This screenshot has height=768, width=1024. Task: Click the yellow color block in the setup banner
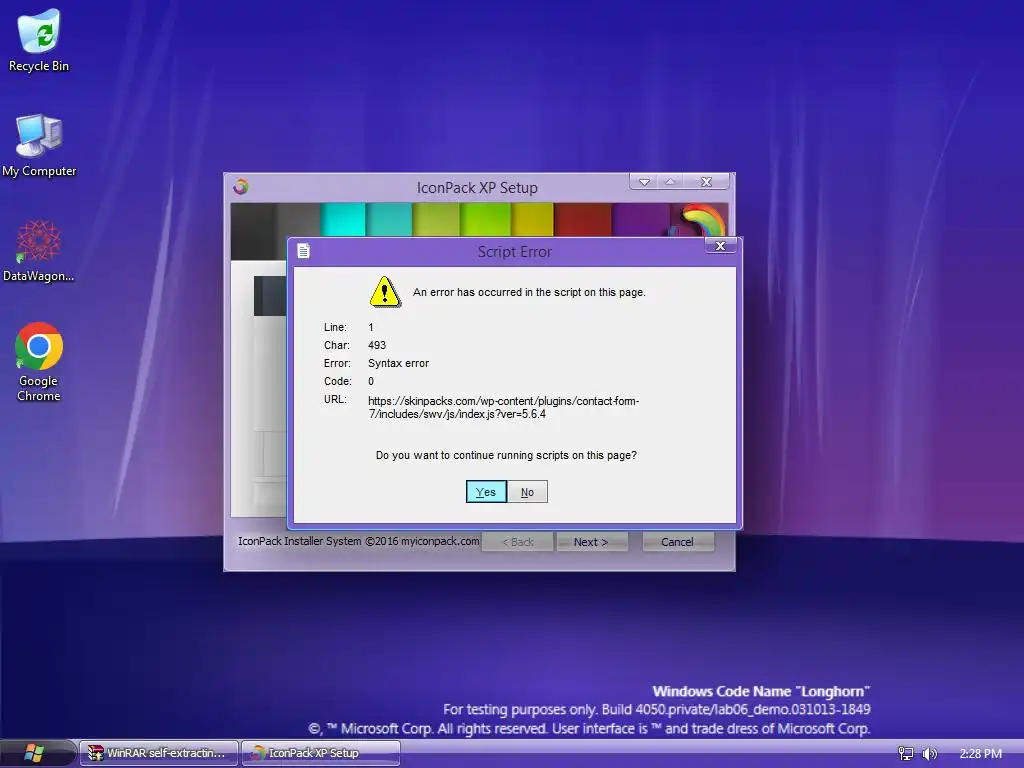(x=532, y=219)
